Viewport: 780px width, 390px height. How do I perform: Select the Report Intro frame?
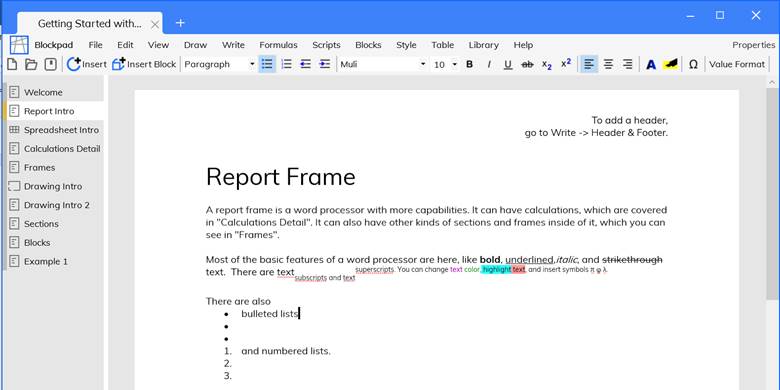[54, 111]
